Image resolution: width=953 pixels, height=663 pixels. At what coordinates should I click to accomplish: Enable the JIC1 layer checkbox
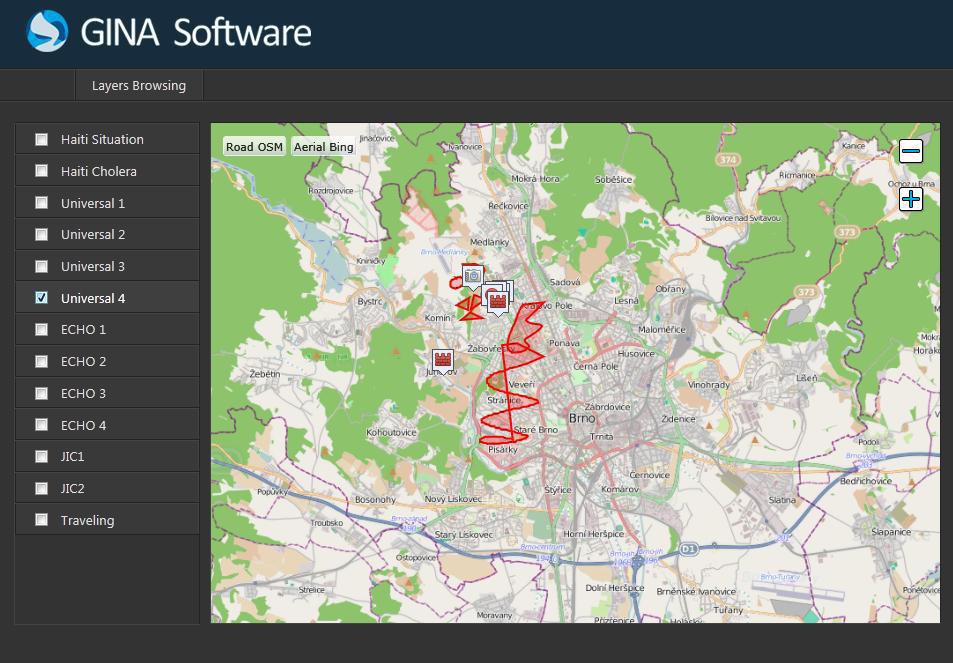click(x=41, y=456)
